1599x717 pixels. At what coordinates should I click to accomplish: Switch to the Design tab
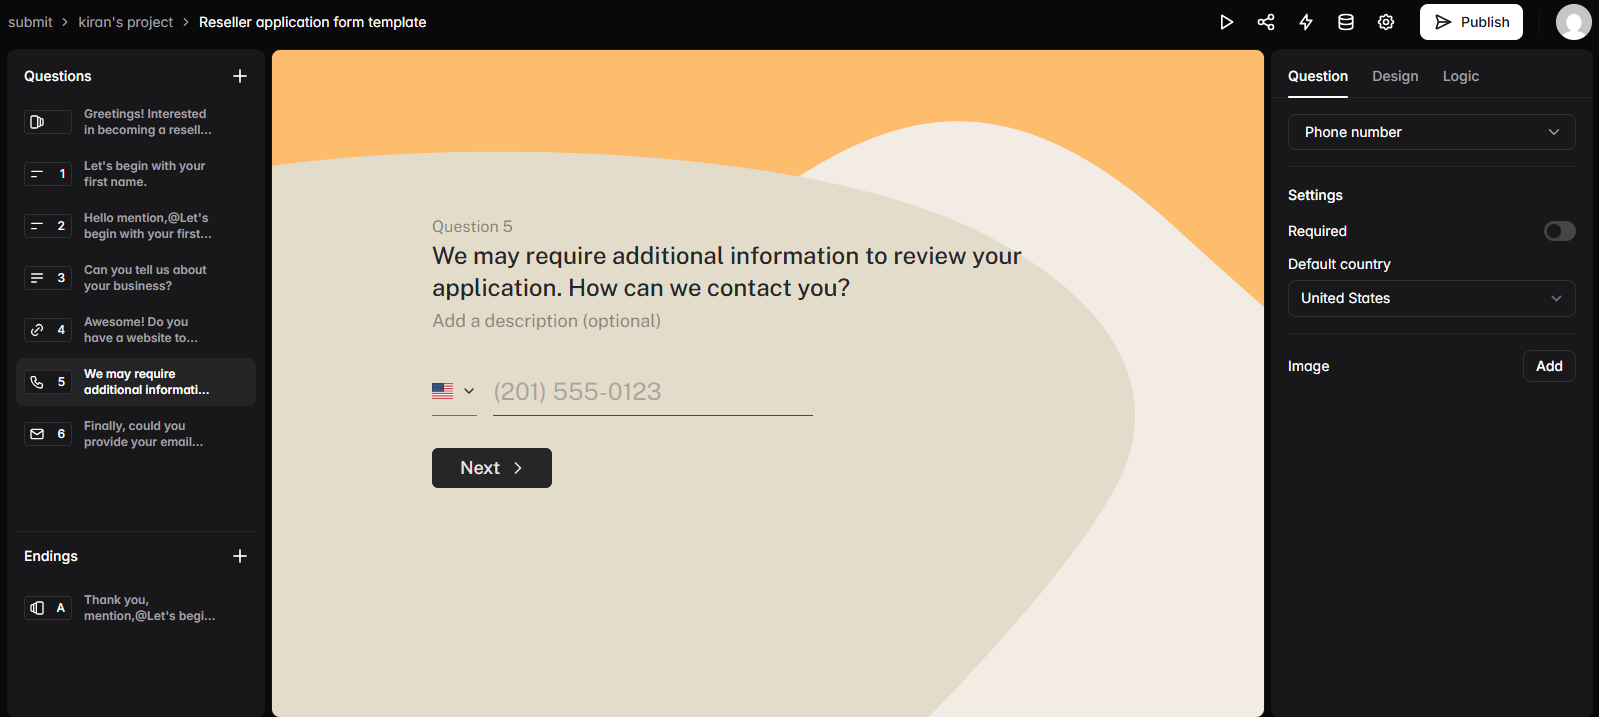[1395, 76]
